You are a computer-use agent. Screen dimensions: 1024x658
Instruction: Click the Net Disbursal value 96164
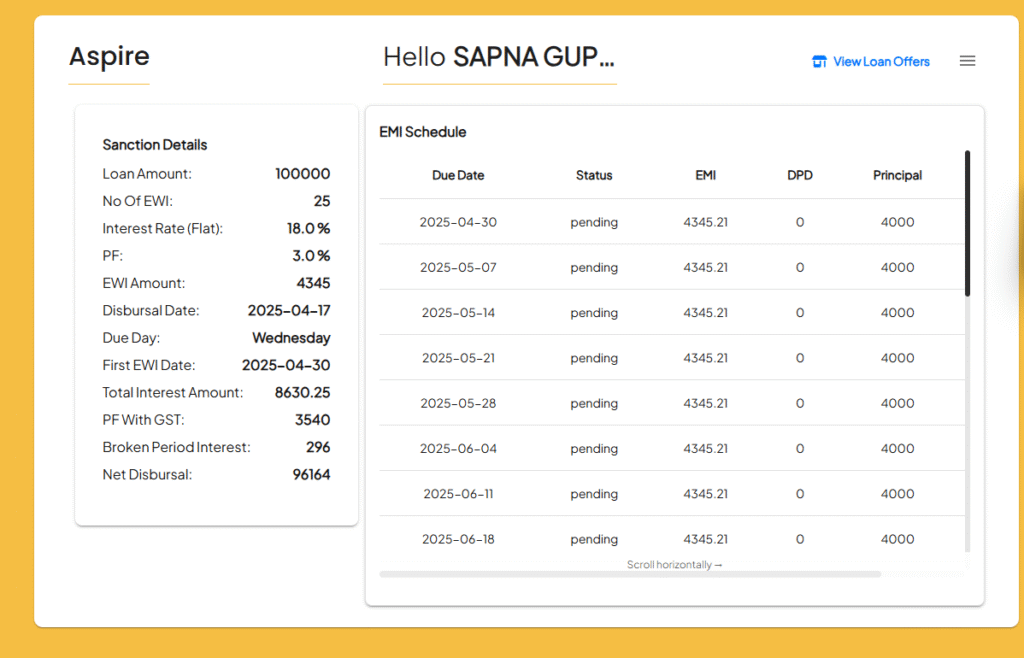pyautogui.click(x=311, y=475)
